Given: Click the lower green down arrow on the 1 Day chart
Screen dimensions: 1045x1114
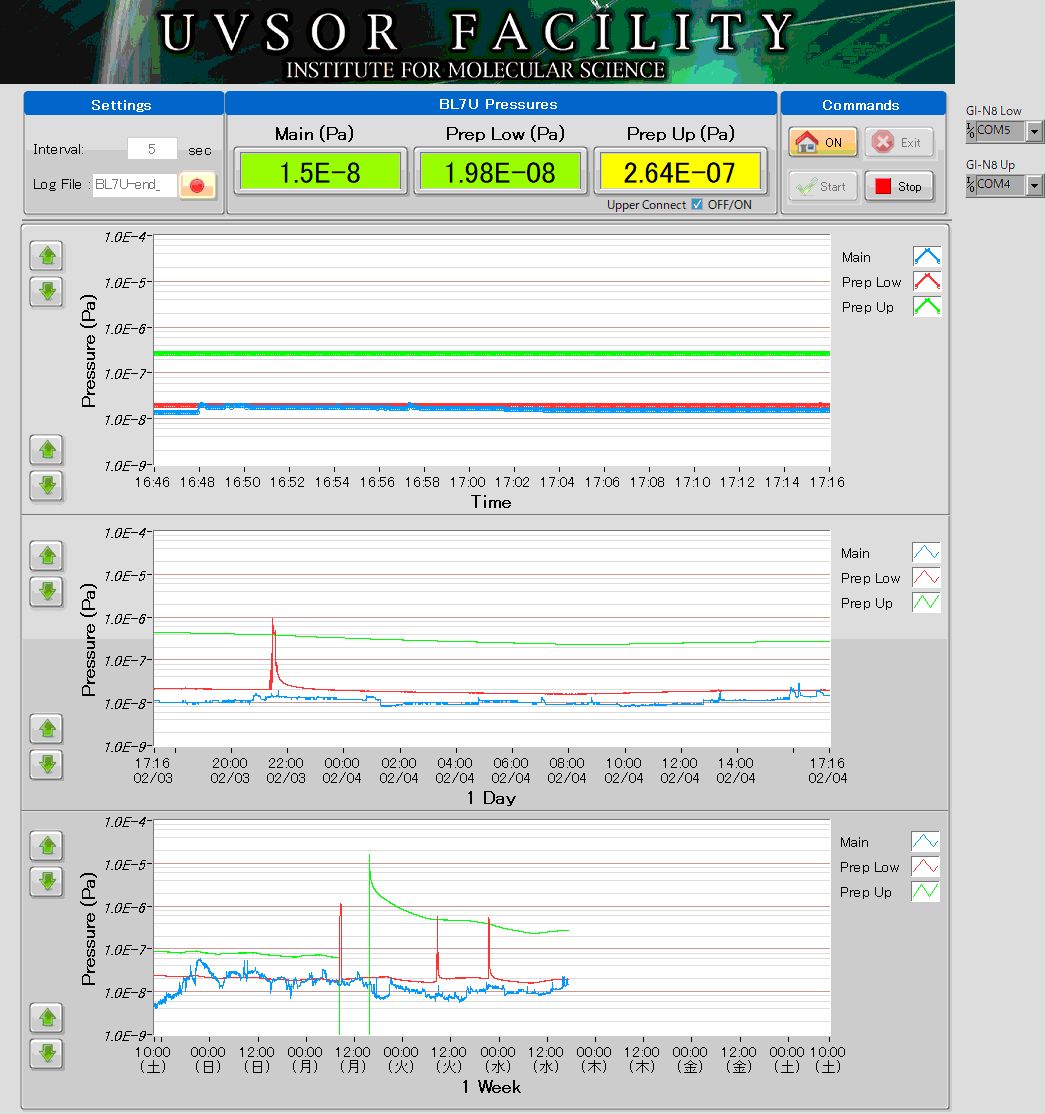Looking at the screenshot, I should coord(46,764).
